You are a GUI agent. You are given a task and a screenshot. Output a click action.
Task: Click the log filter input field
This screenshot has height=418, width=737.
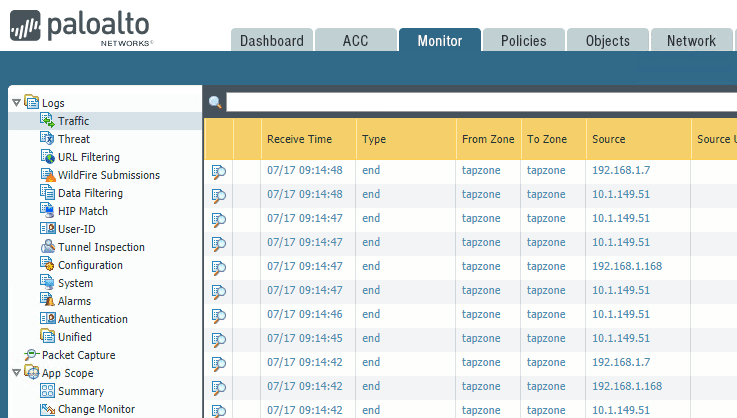coord(481,102)
